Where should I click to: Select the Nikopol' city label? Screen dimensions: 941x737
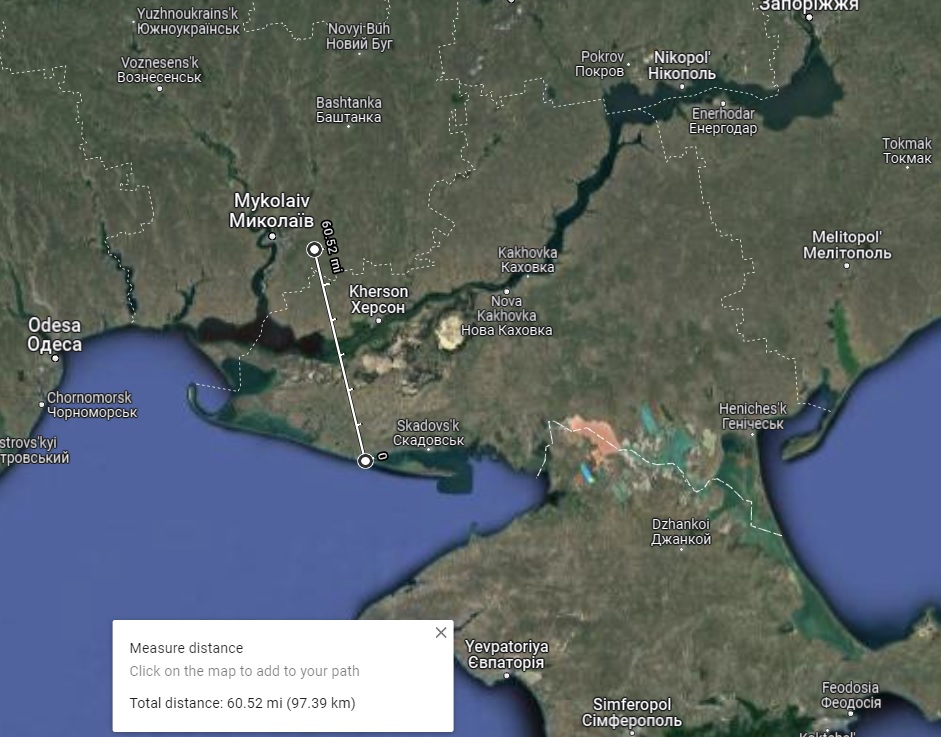click(x=684, y=65)
